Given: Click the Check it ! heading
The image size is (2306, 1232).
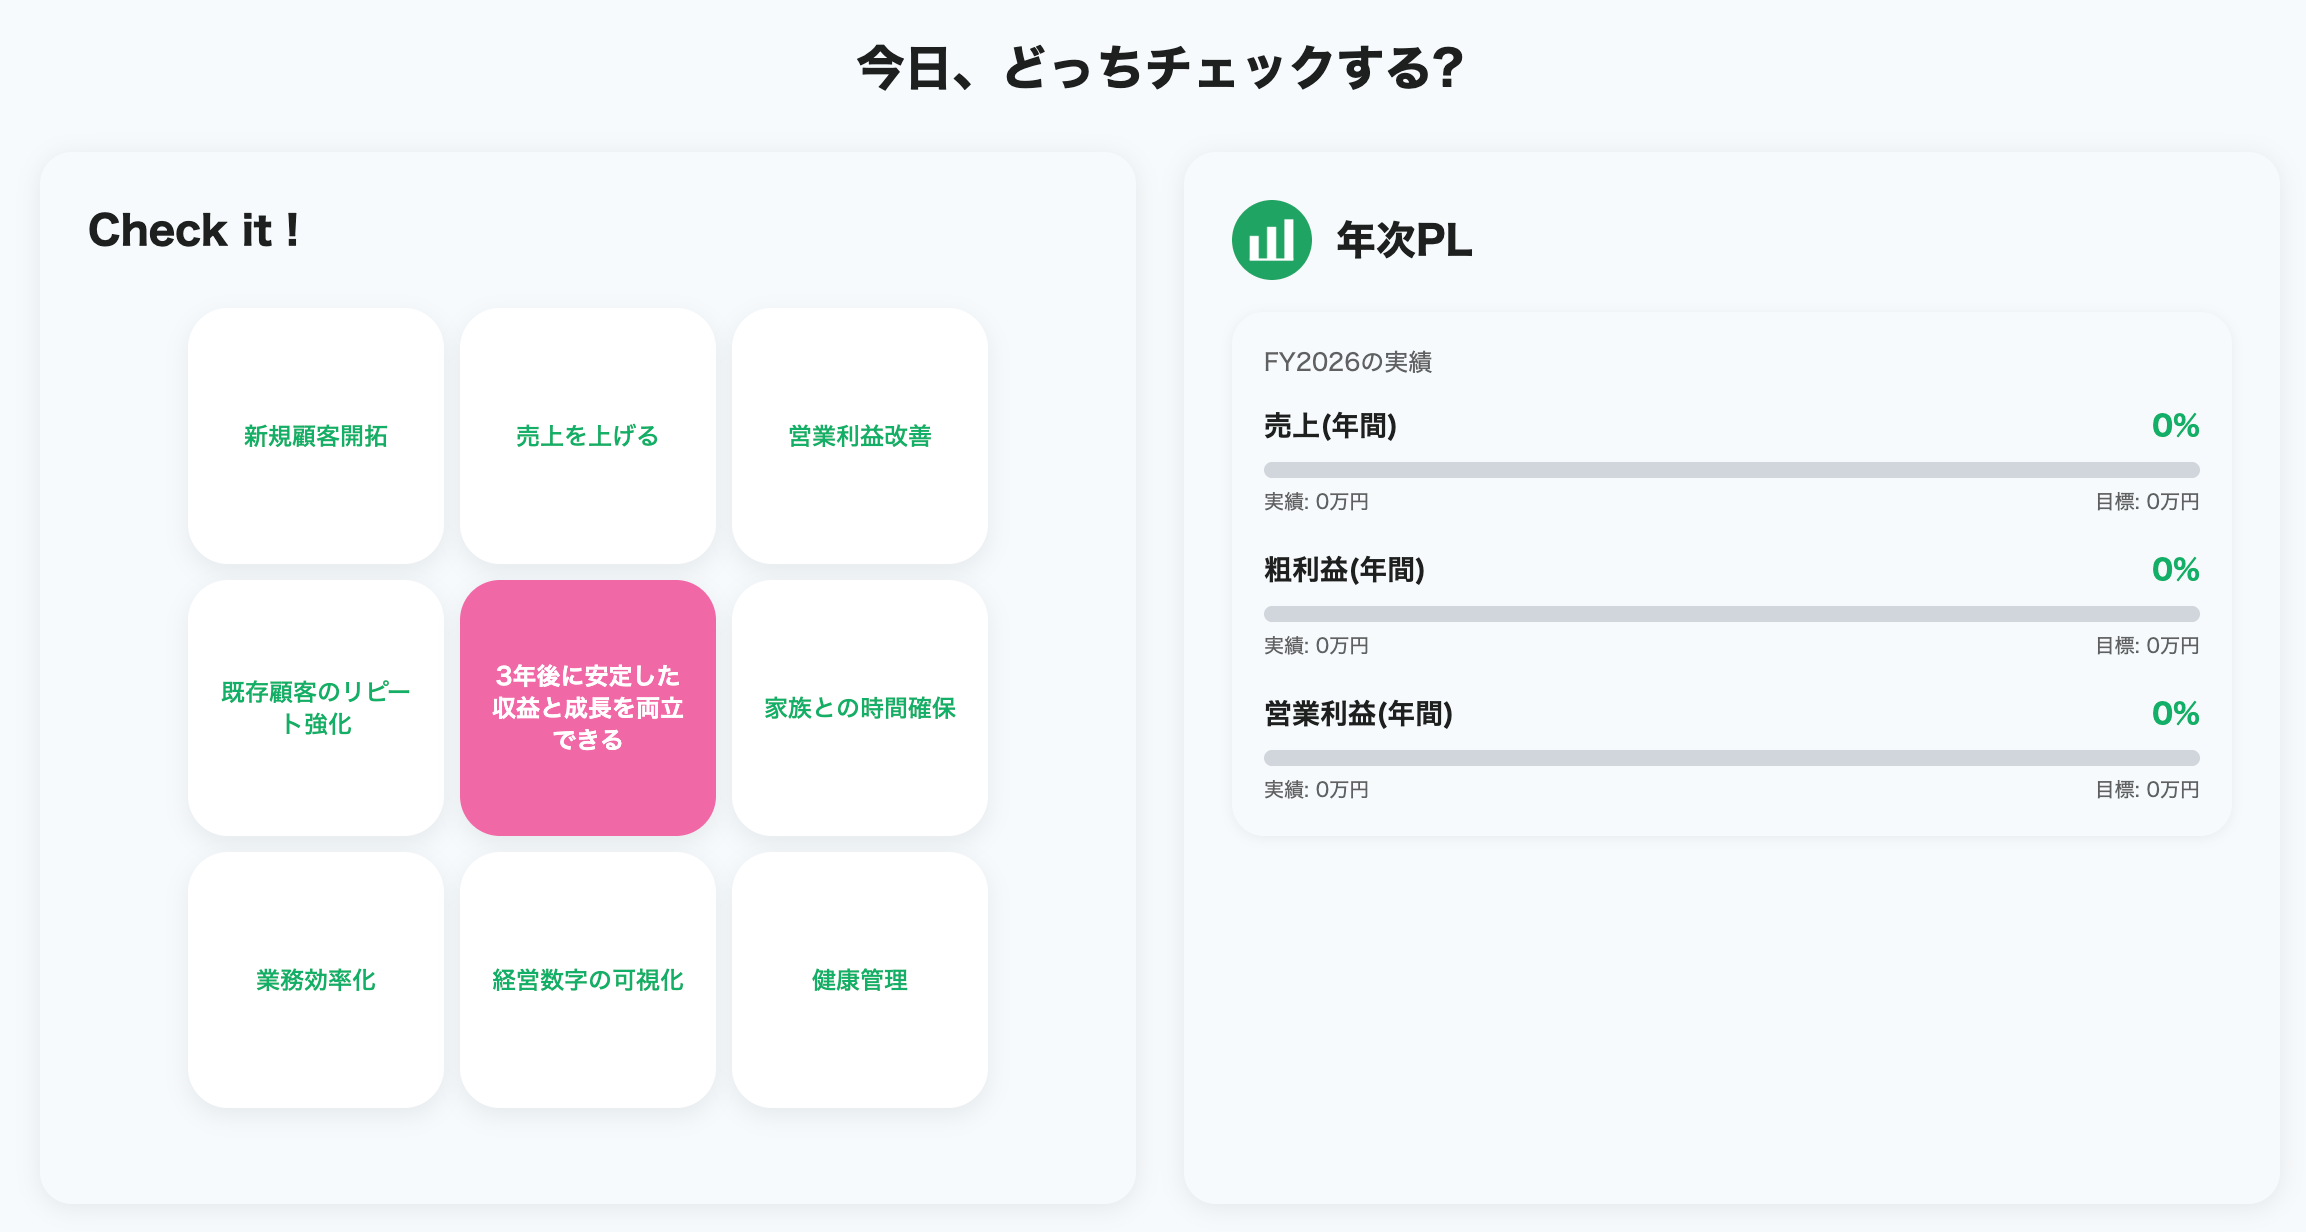Looking at the screenshot, I should tap(193, 231).
